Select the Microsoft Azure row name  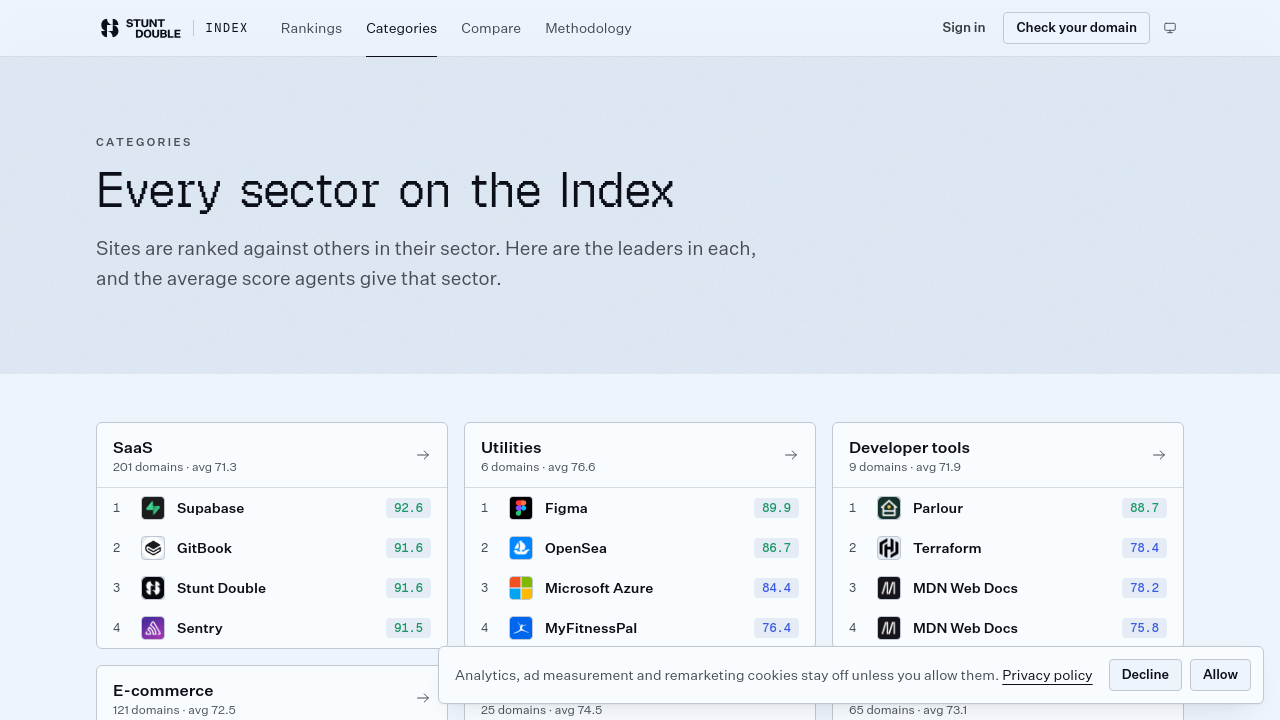599,588
